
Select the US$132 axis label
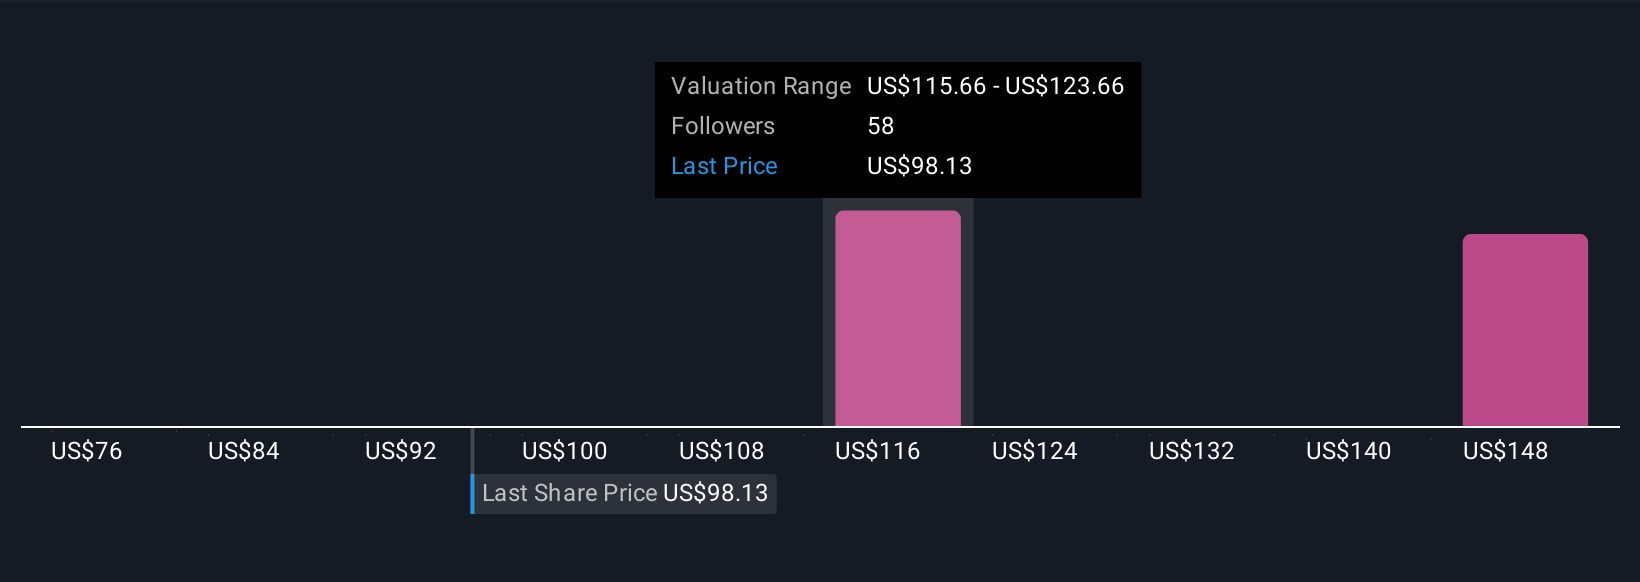click(1192, 451)
